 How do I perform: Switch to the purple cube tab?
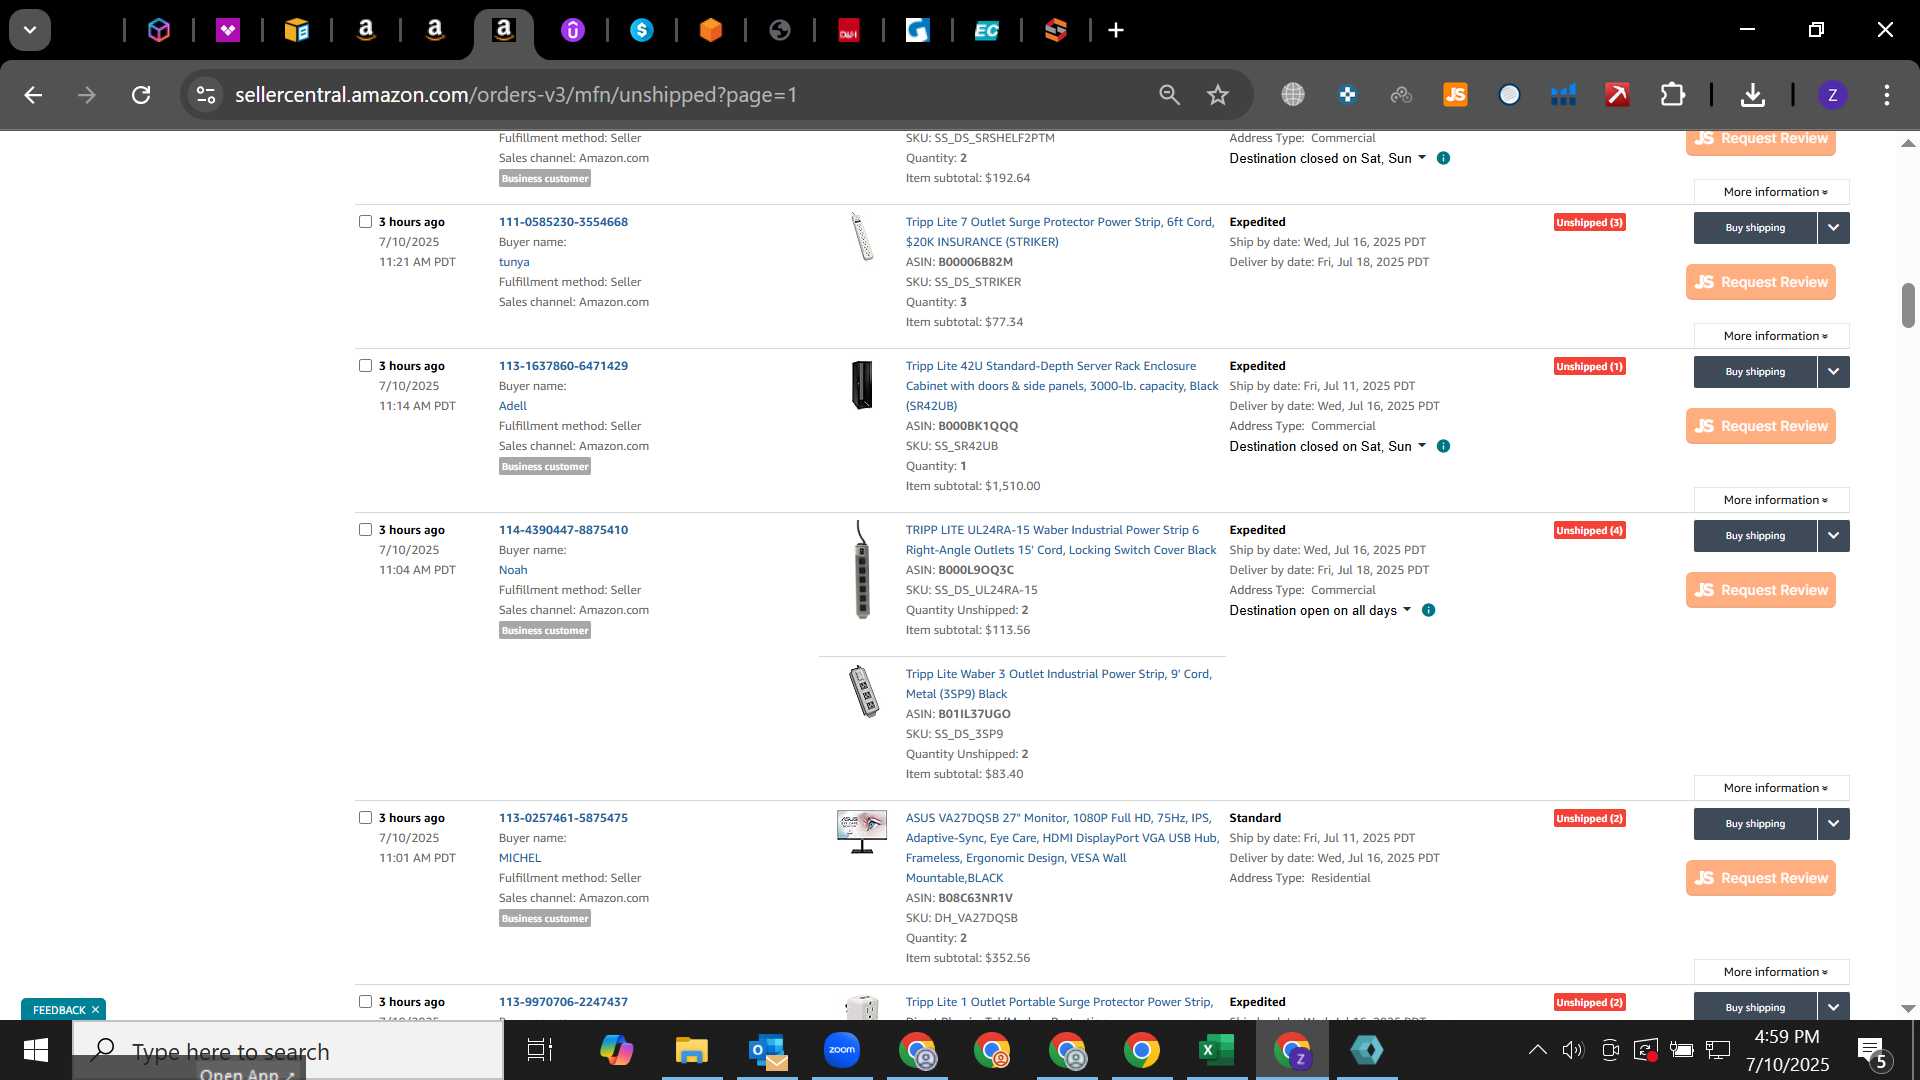click(159, 30)
